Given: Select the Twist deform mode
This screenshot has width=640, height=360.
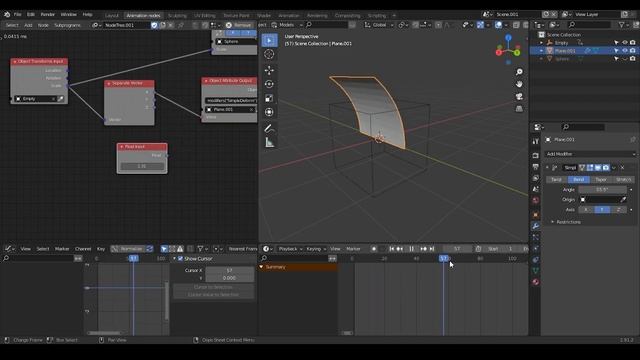Looking at the screenshot, I should 557,180.
